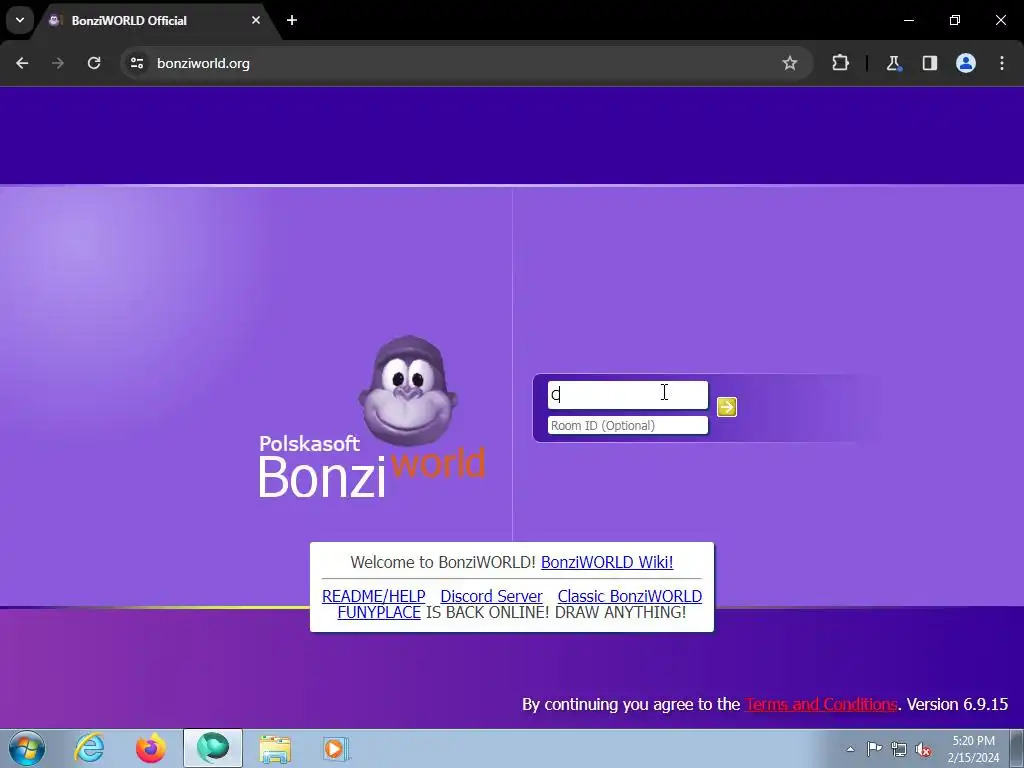Open the FUNYPLACE link
This screenshot has width=1024, height=768.
coord(379,613)
